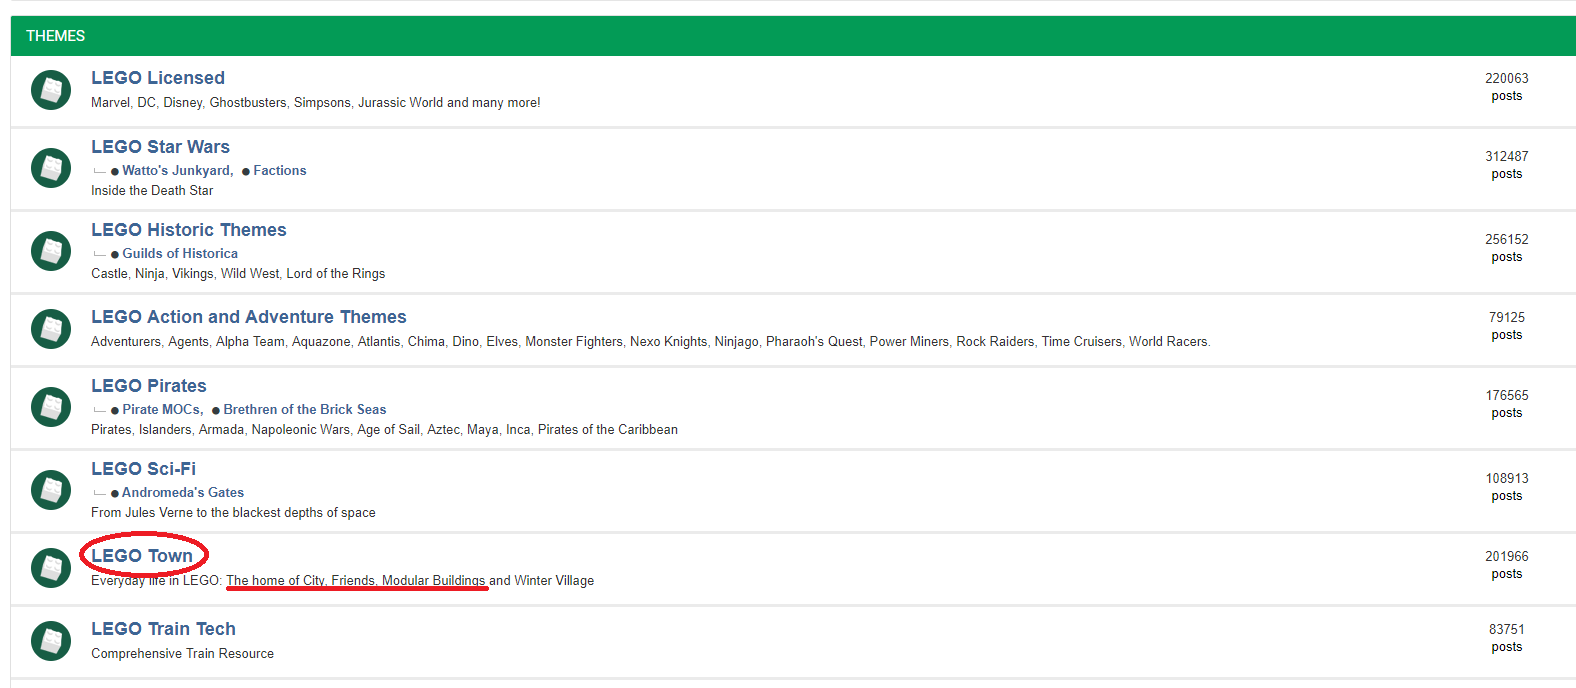The image size is (1576, 688).
Task: Go to Brethren of the Brick Seas
Action: (x=304, y=410)
